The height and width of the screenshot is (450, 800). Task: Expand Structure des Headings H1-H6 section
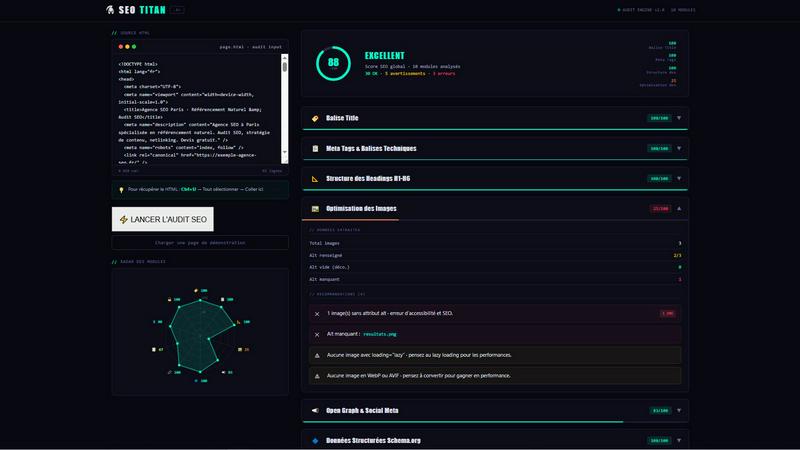point(679,179)
